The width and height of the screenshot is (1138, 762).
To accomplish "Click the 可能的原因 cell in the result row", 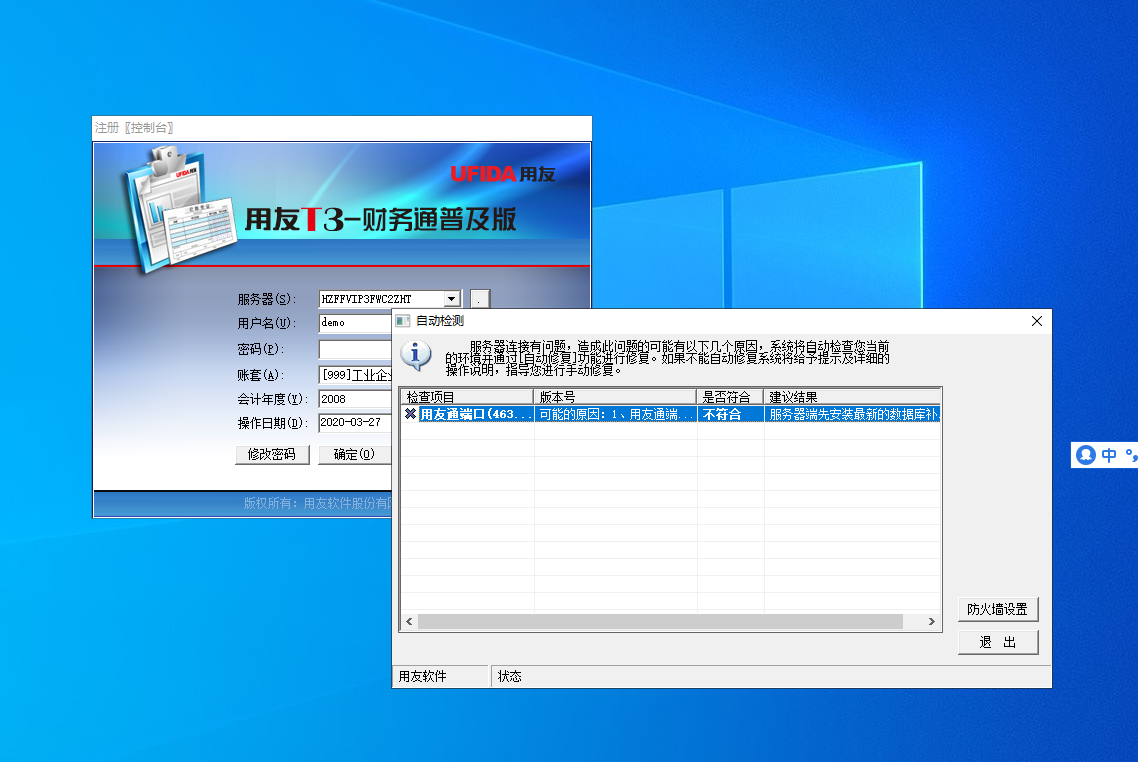I will pos(615,414).
